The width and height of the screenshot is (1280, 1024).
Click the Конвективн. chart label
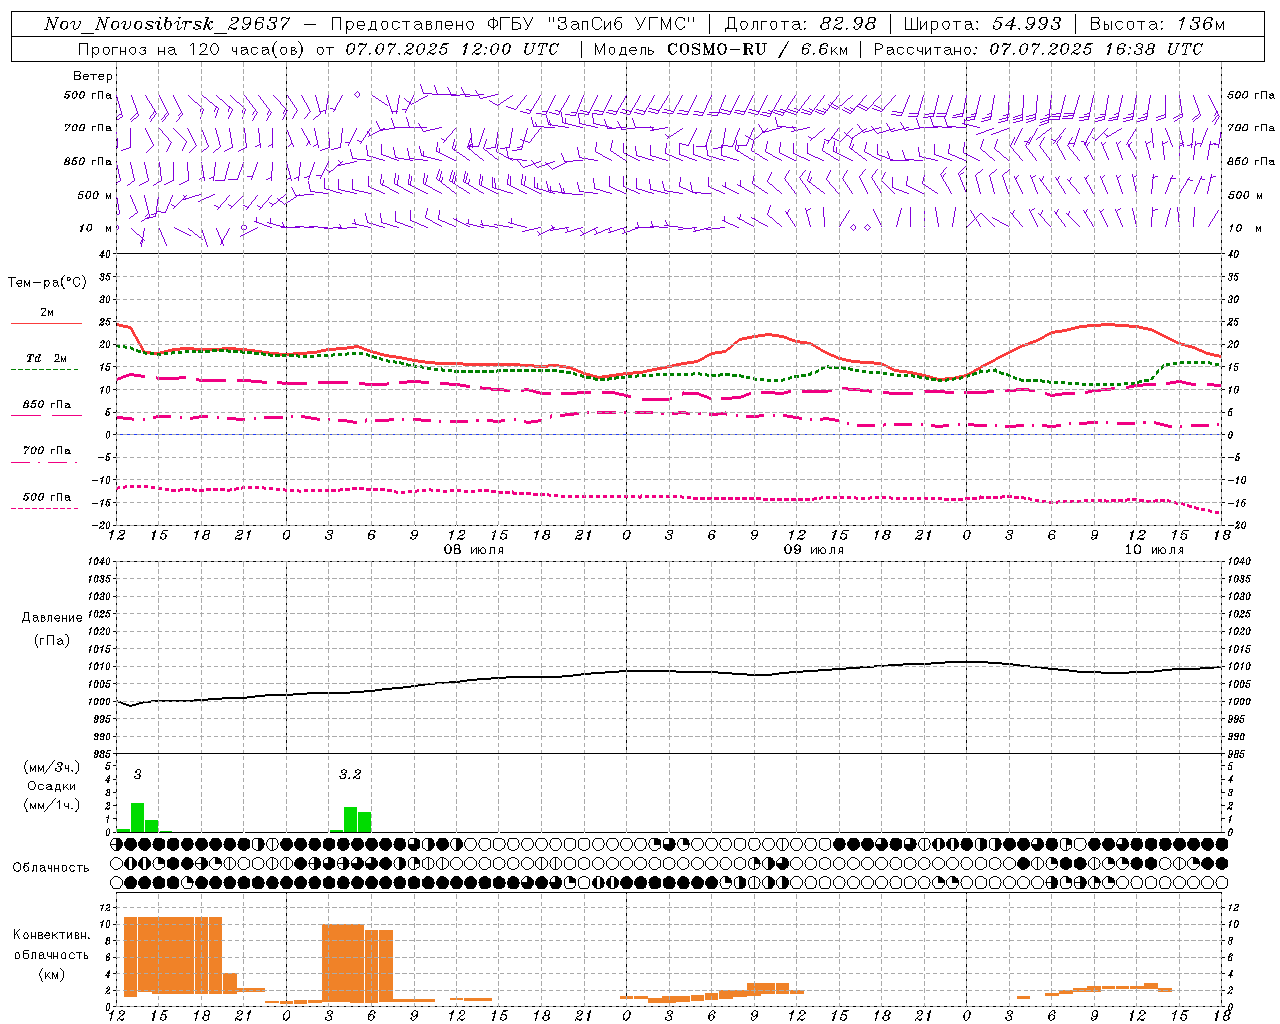point(52,935)
